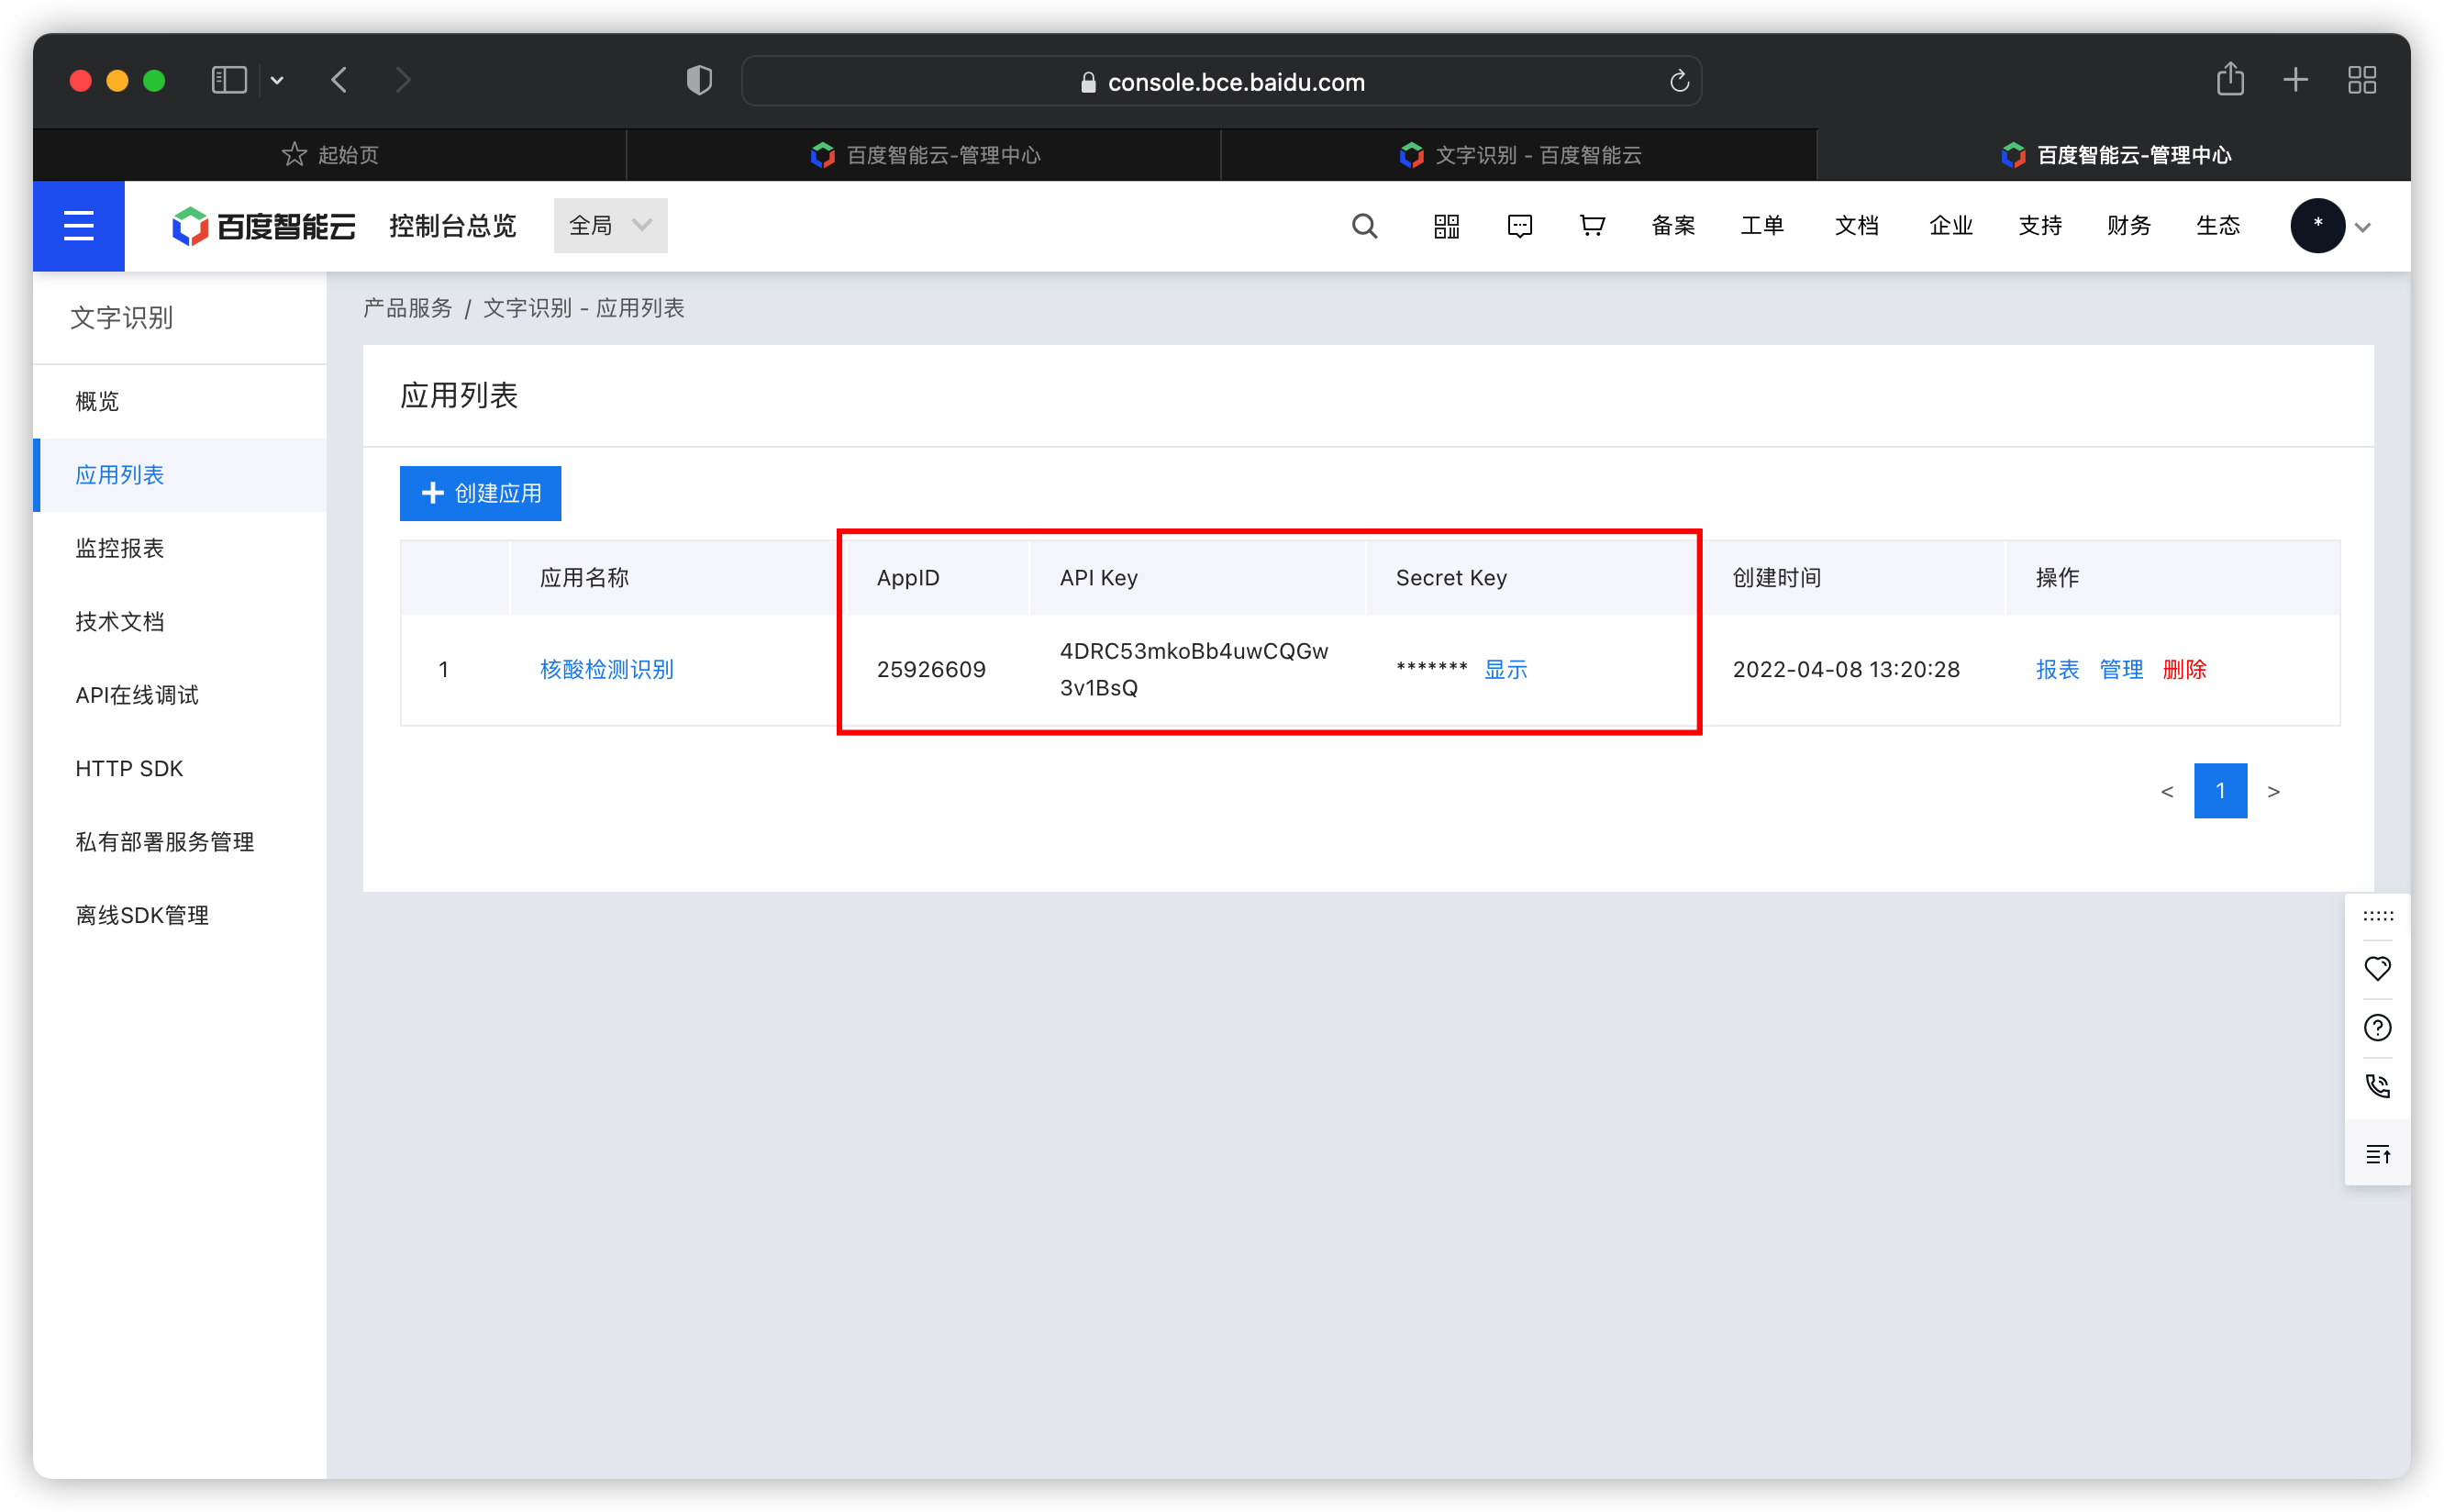Open the message chat icon
Image resolution: width=2444 pixels, height=1512 pixels.
point(1519,226)
